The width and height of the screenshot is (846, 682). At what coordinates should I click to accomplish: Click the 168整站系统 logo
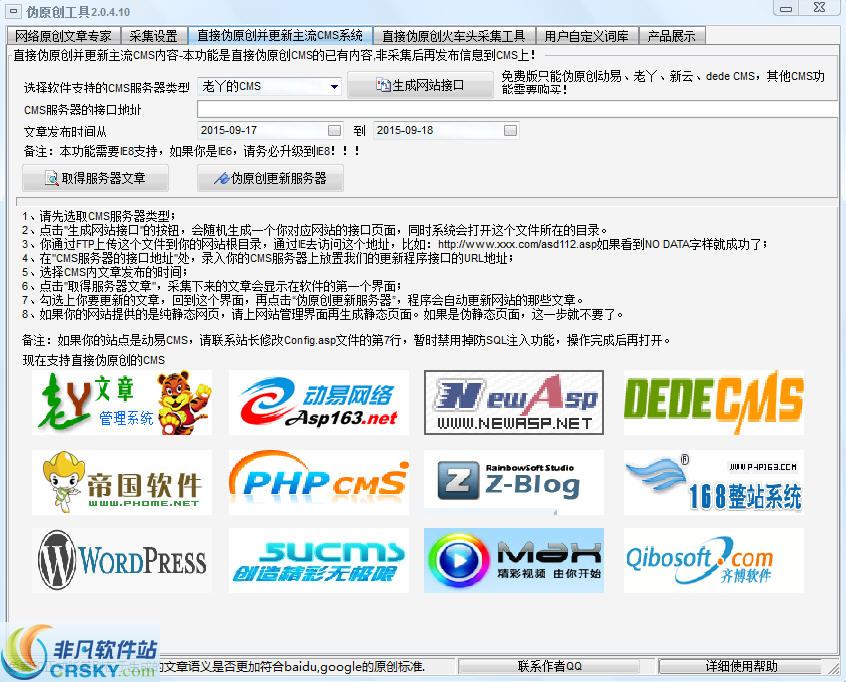click(x=714, y=482)
